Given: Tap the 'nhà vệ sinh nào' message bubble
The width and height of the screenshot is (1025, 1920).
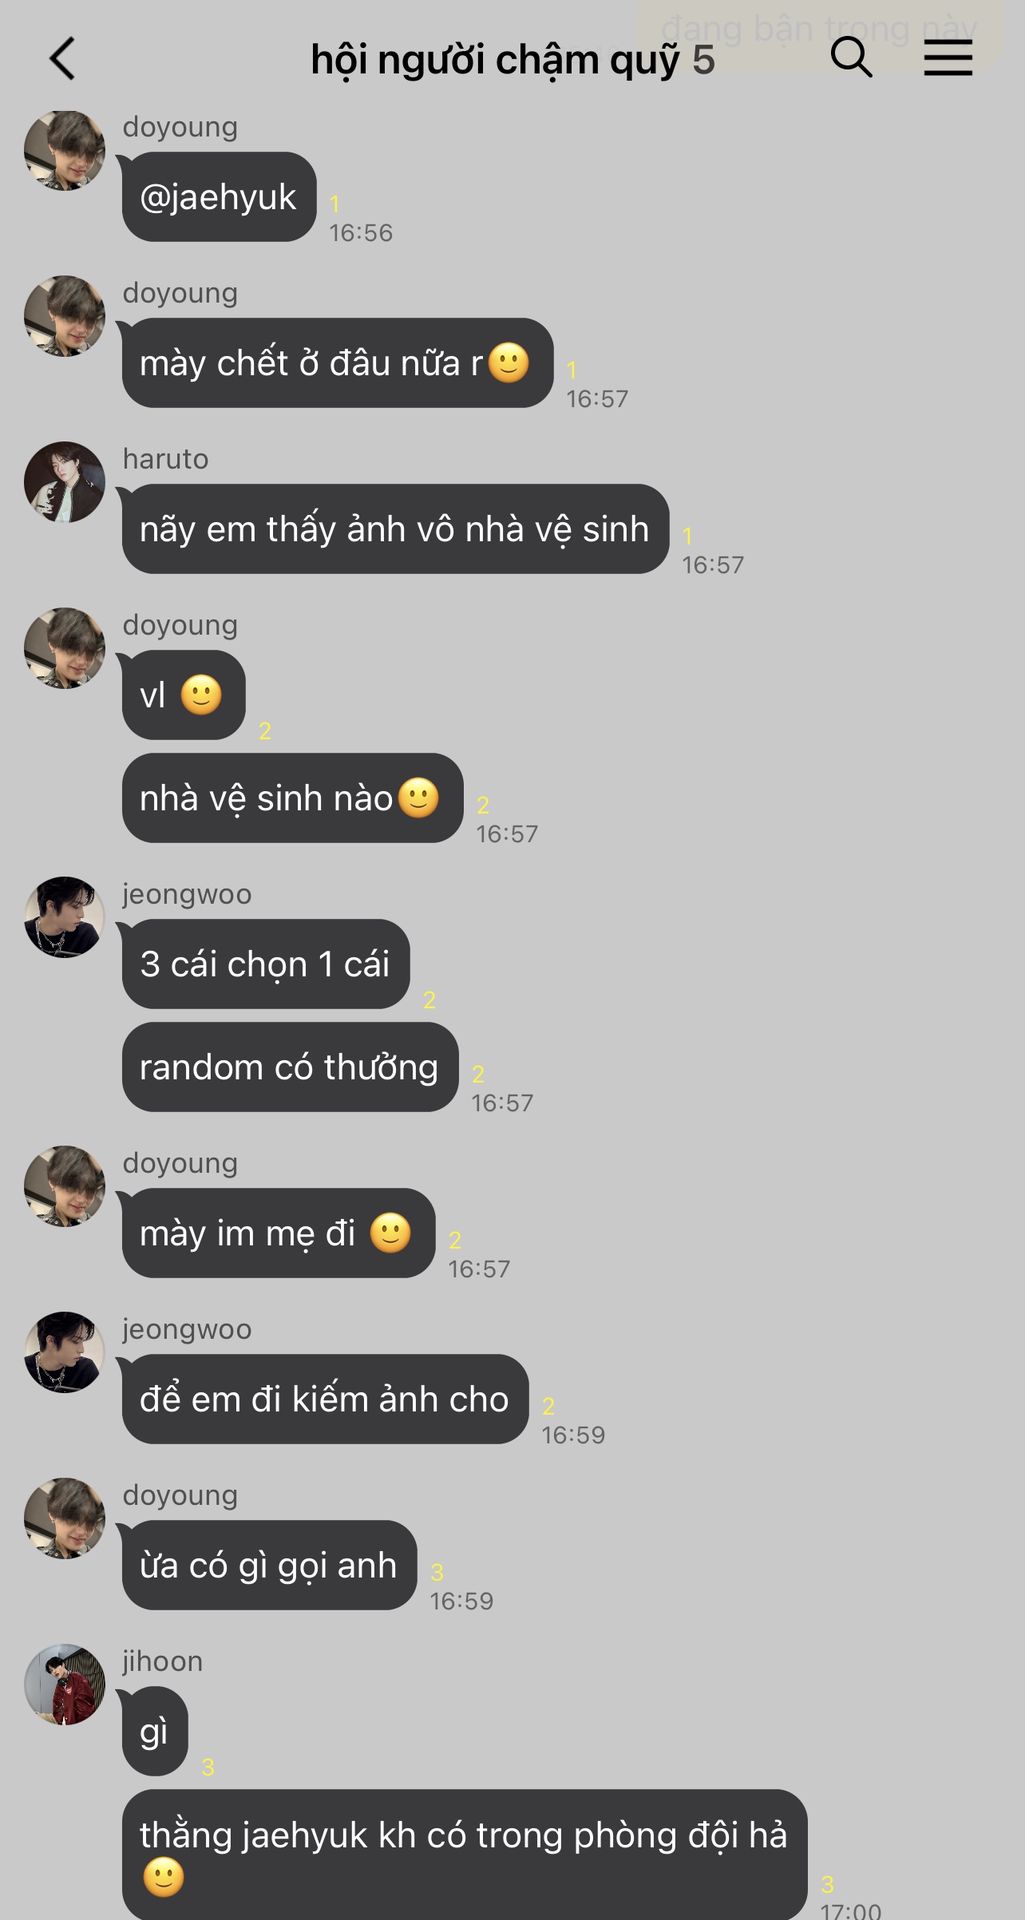Looking at the screenshot, I should pos(292,798).
